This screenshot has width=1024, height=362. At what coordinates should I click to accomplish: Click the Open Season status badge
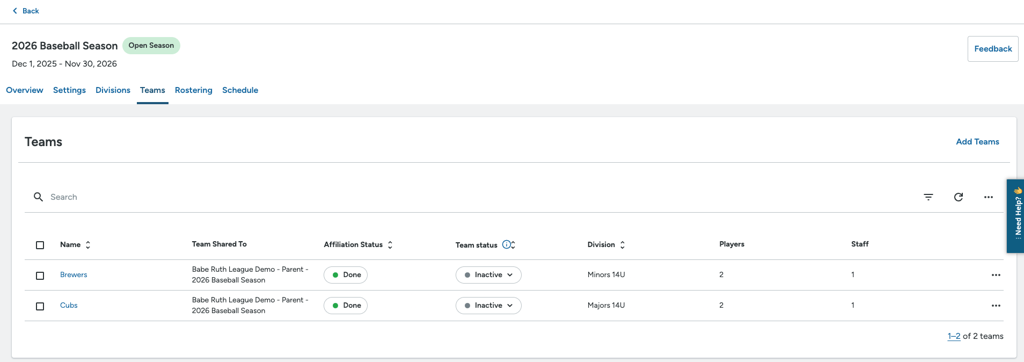[x=151, y=46]
